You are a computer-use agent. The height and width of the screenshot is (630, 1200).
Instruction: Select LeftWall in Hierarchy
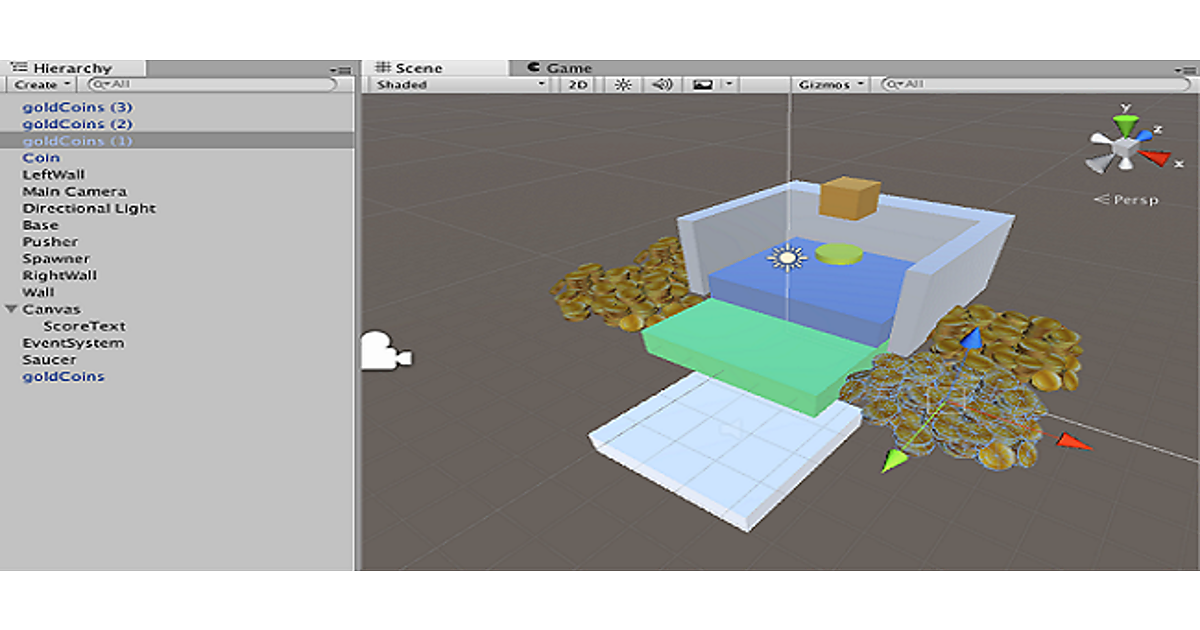54,175
